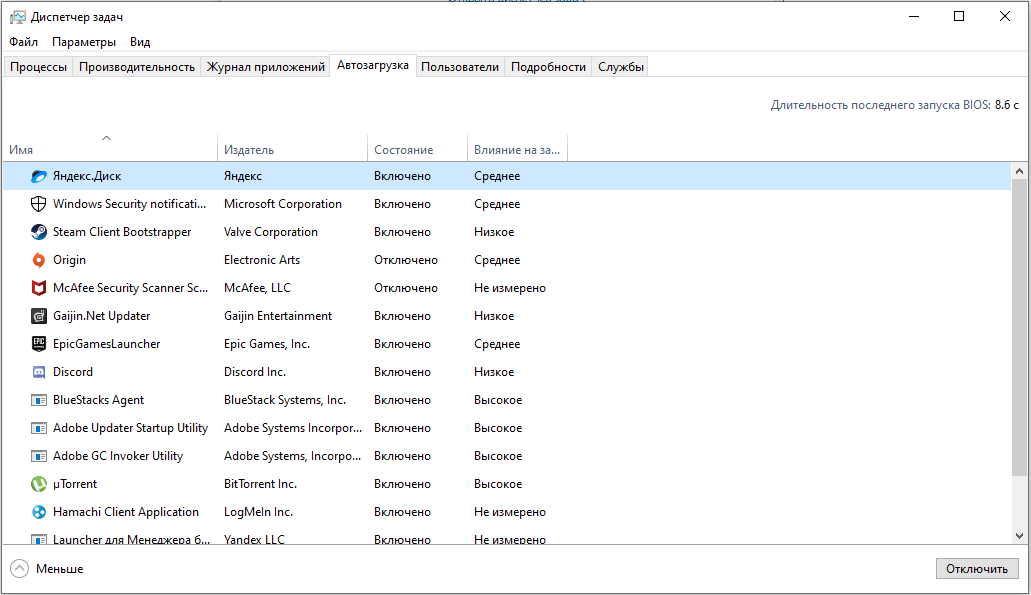
Task: Select the µTorrent entry name
Action: click(75, 484)
